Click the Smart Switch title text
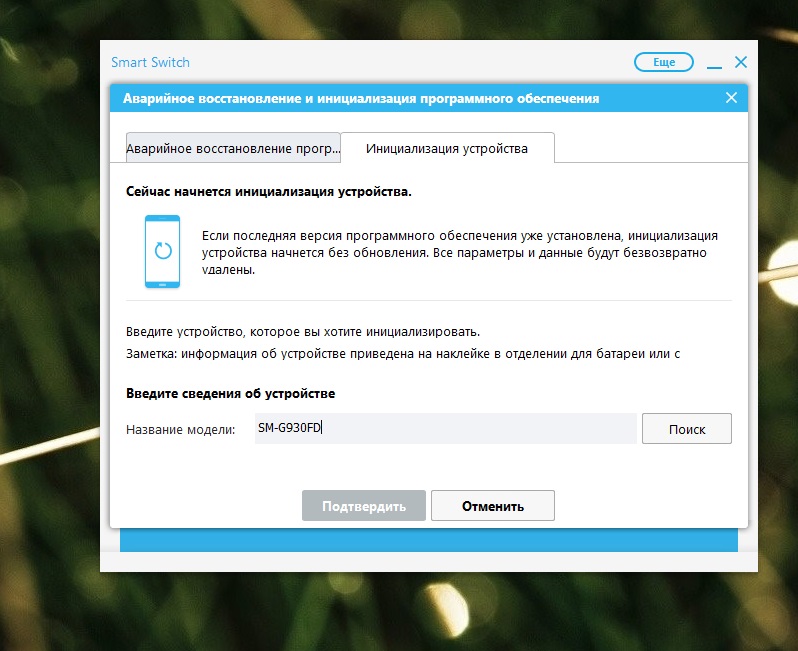This screenshot has height=651, width=798. [x=150, y=62]
